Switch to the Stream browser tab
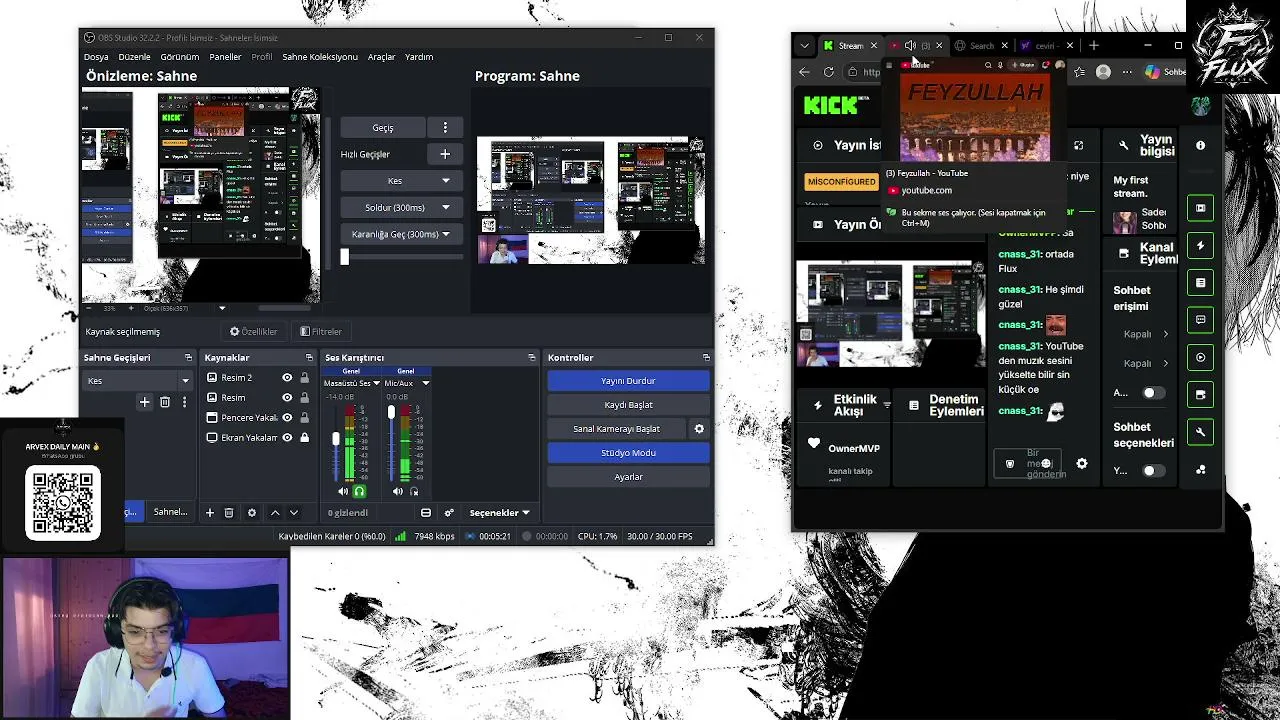The image size is (1280, 720). click(x=851, y=46)
